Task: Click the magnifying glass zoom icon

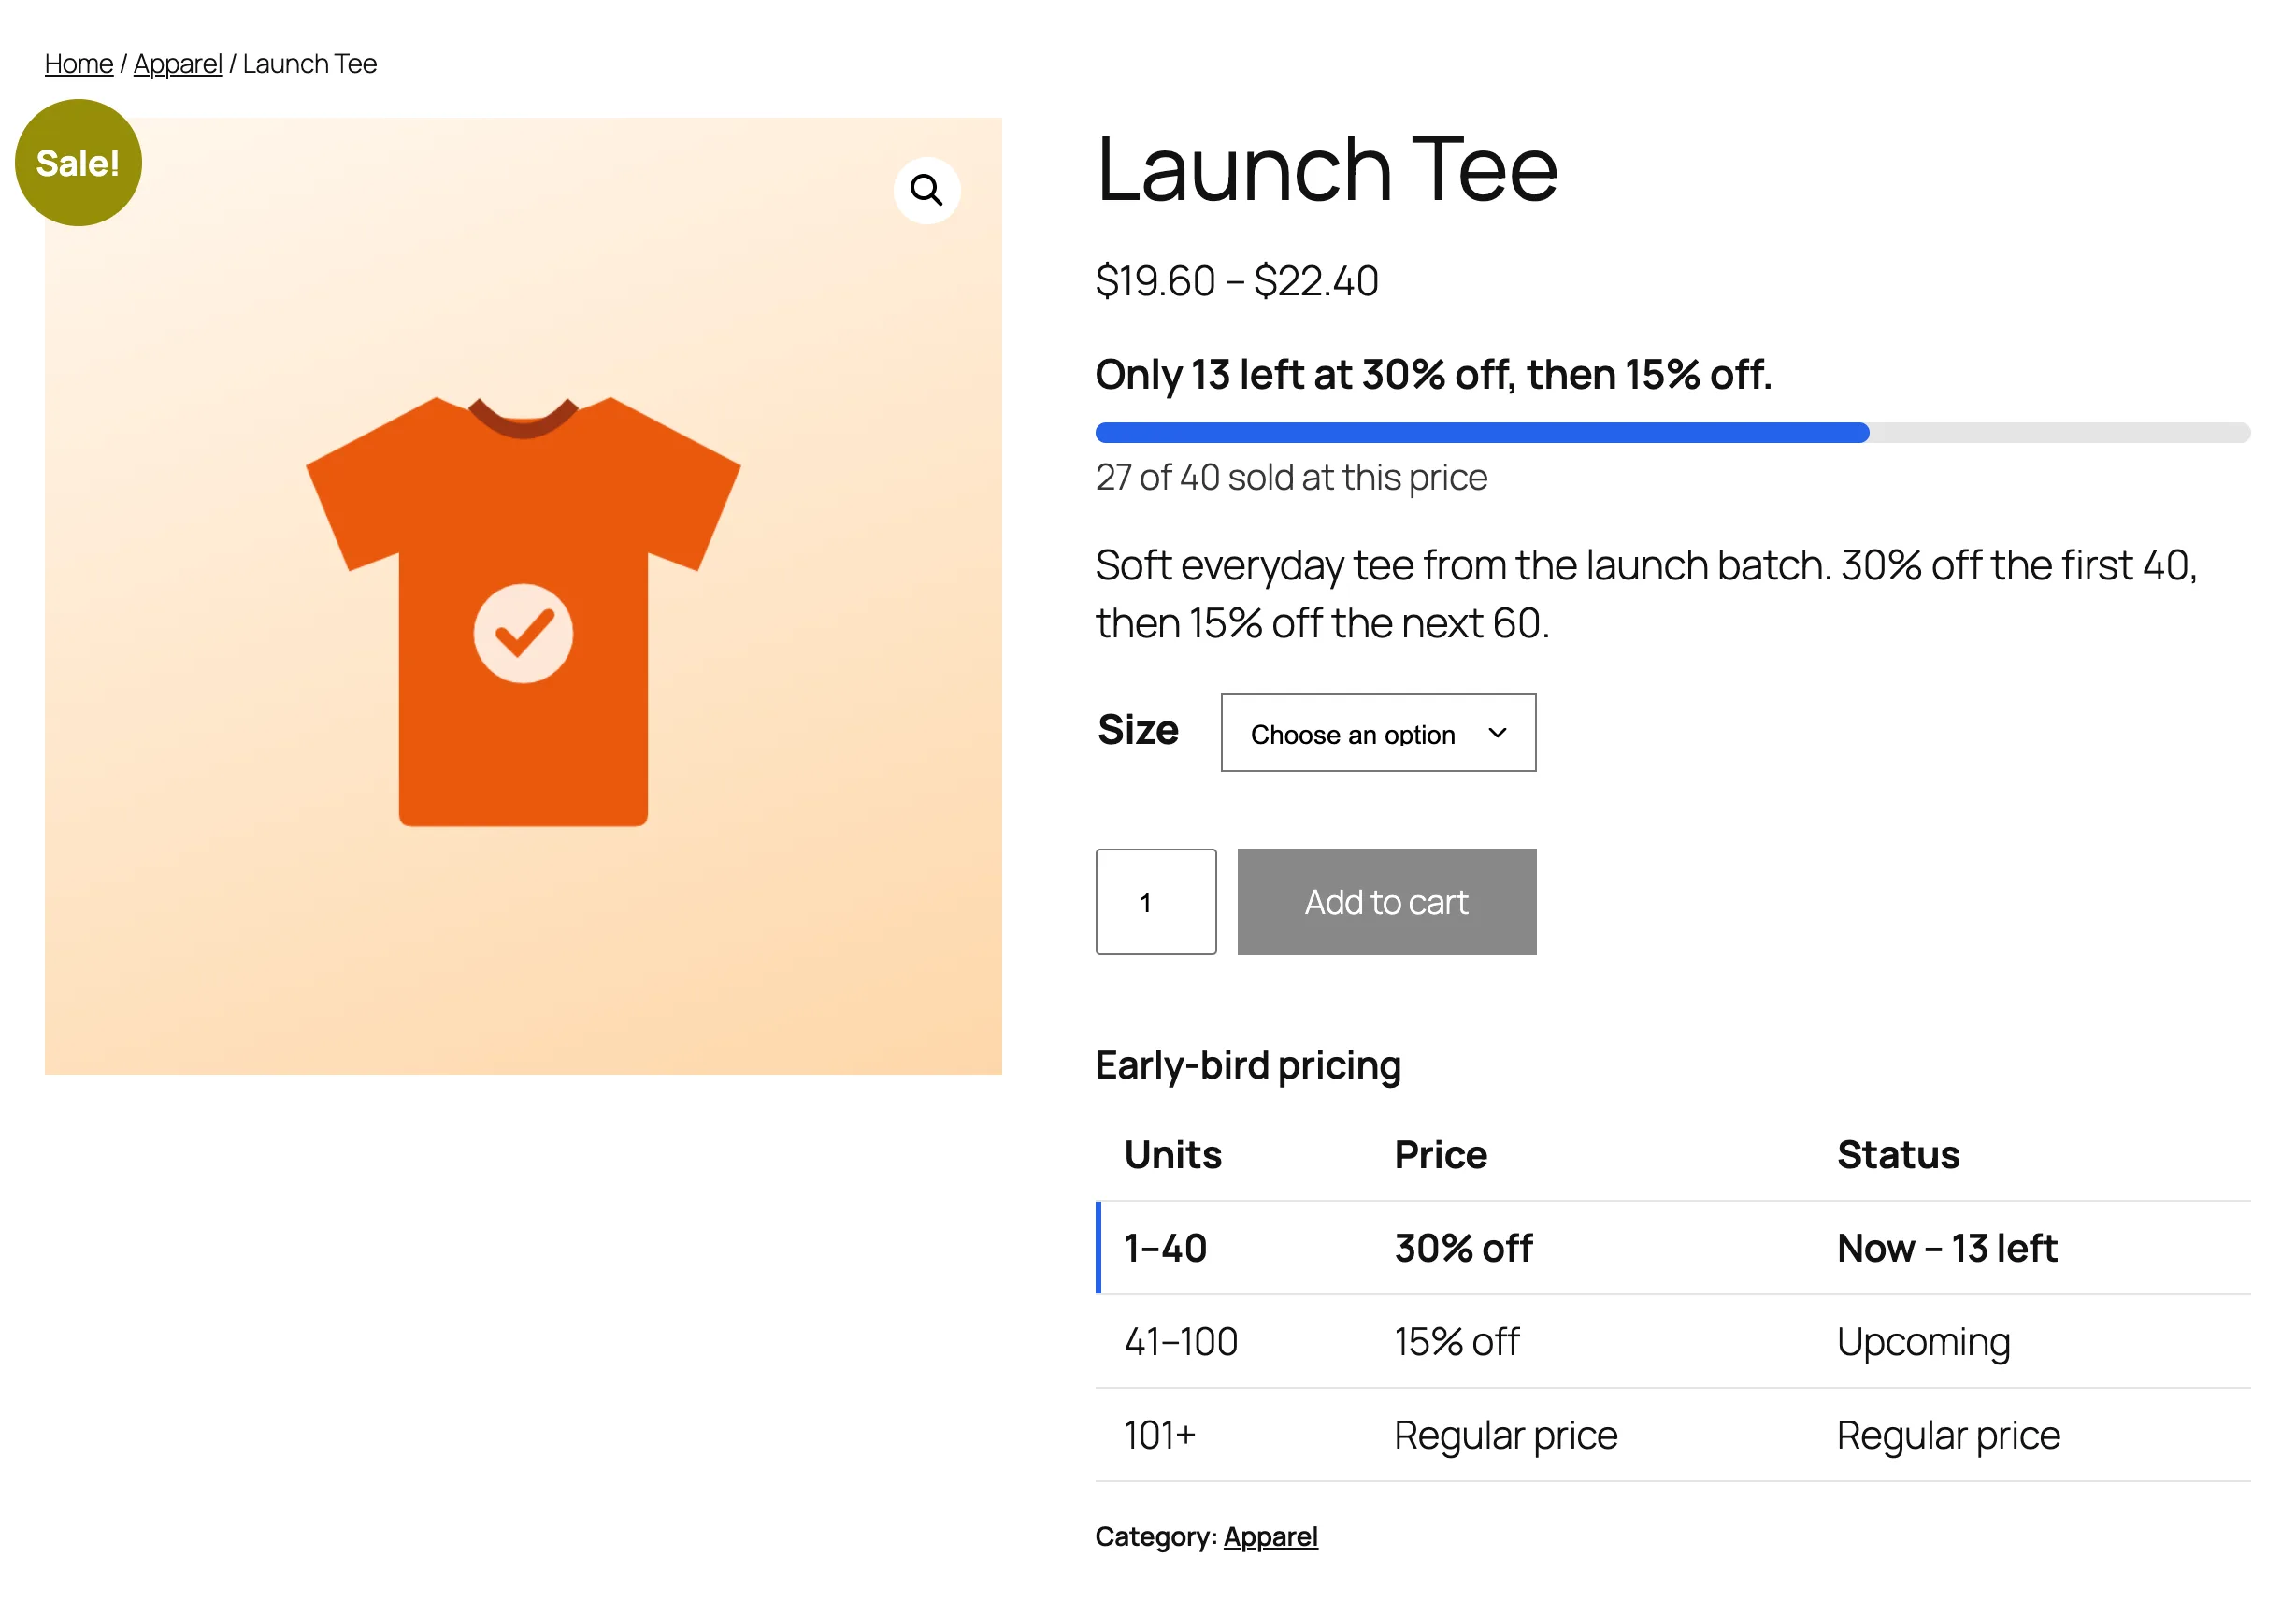Action: (x=926, y=190)
